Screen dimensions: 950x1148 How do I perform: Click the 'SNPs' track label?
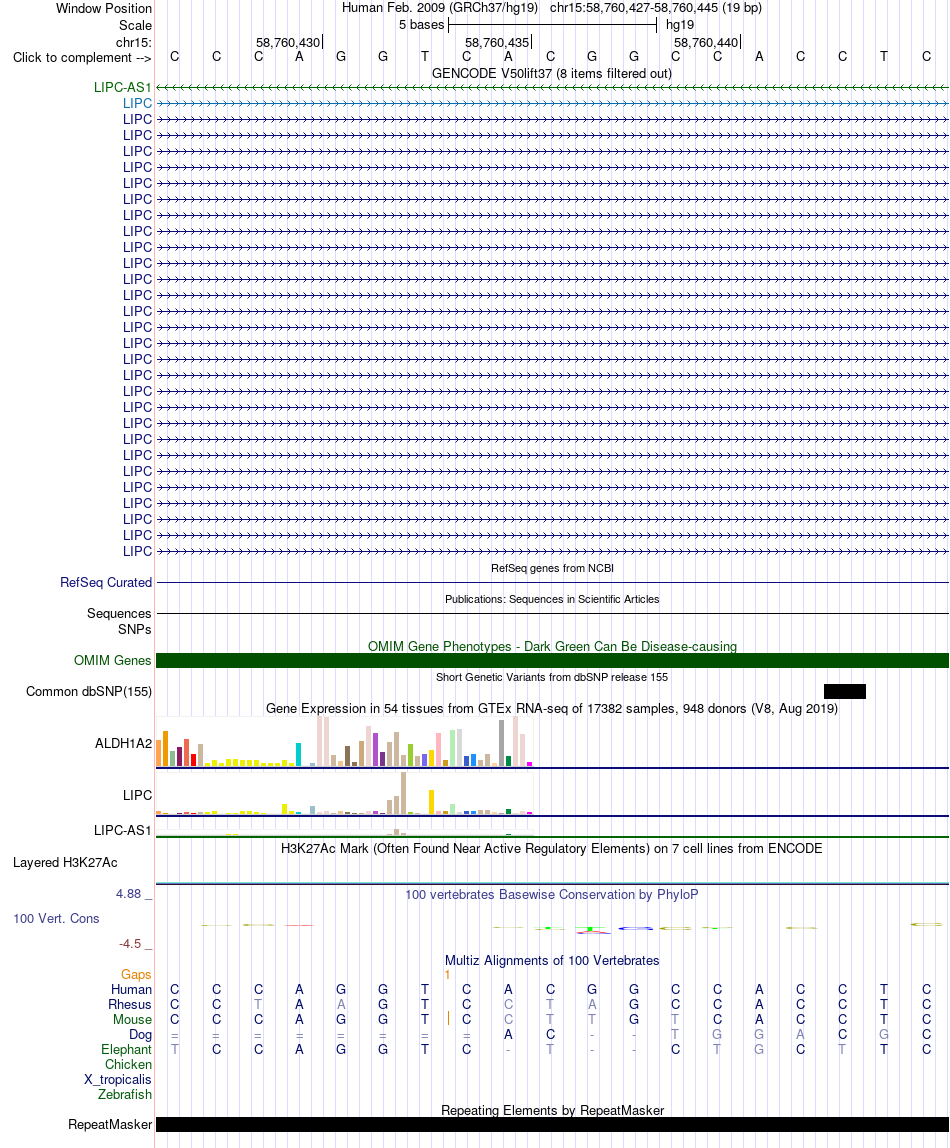click(x=135, y=630)
